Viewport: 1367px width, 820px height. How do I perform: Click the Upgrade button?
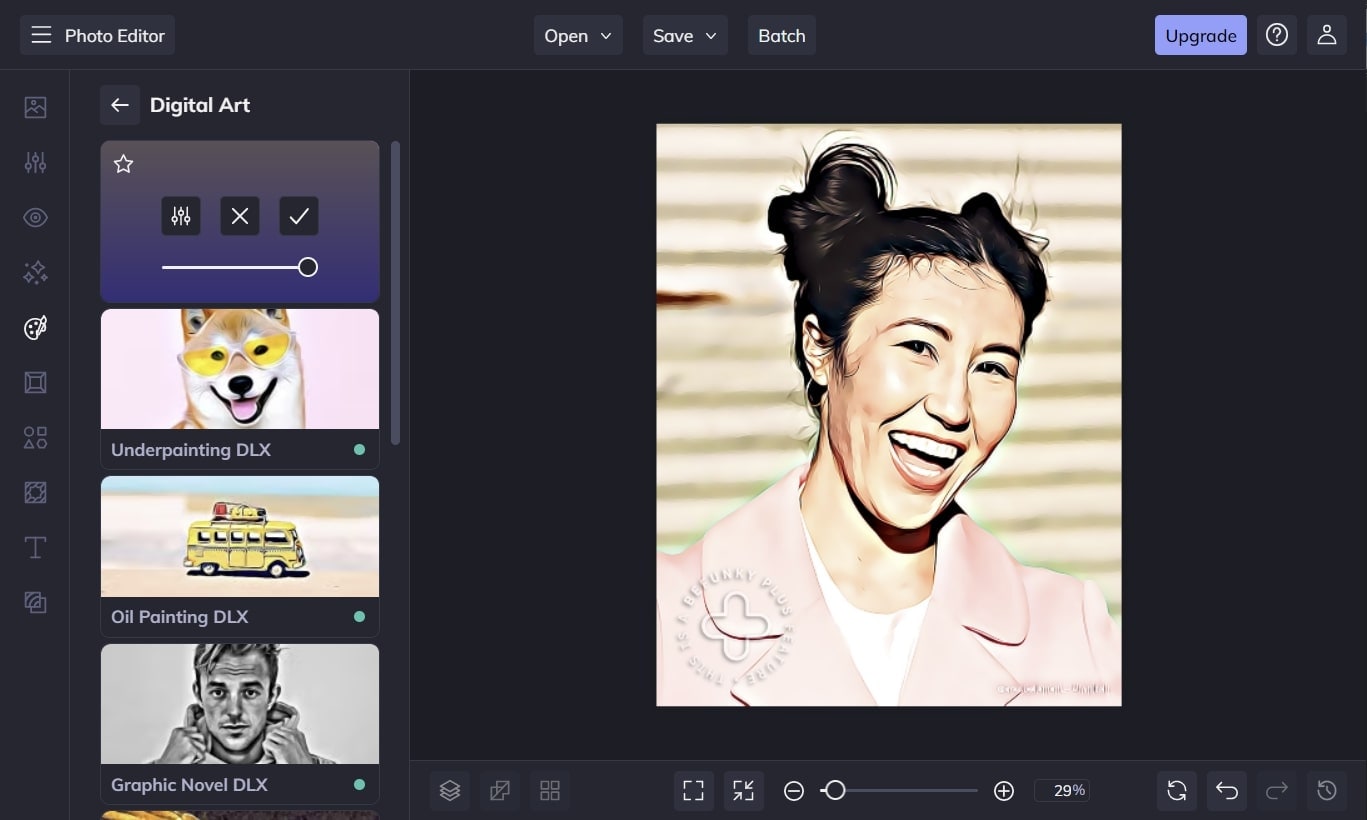1200,35
